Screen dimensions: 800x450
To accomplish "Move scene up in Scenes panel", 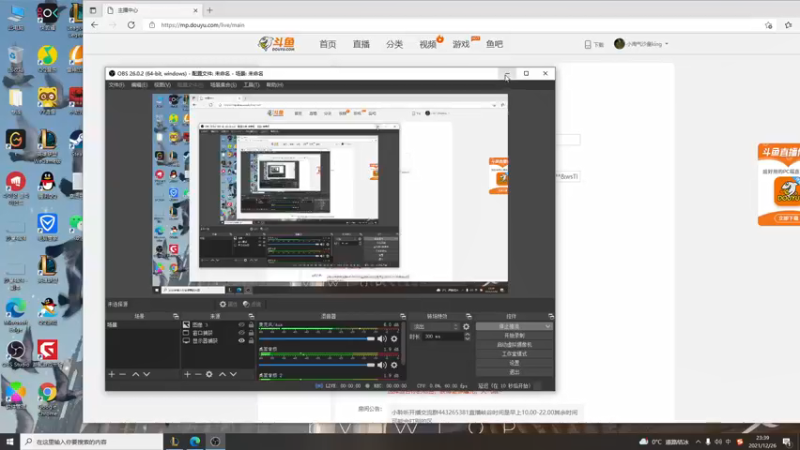I will [136, 374].
